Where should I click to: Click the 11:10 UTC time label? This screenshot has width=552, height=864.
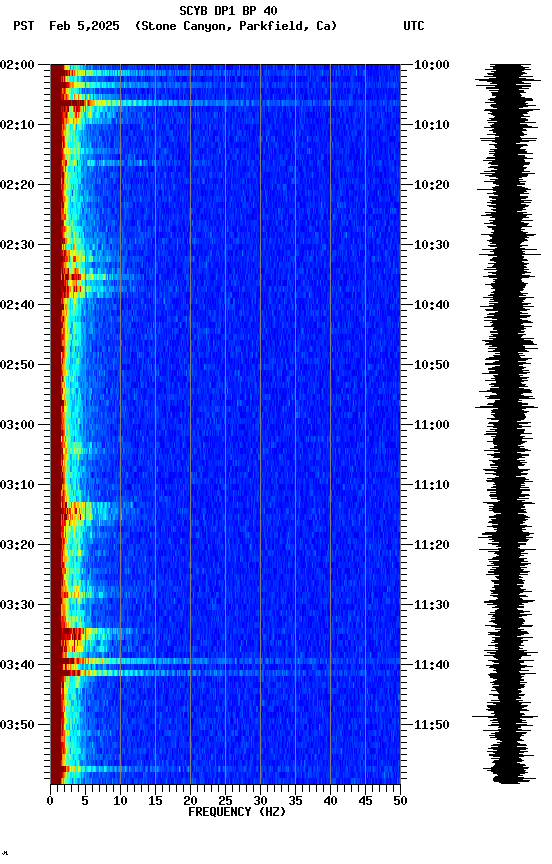coord(432,485)
